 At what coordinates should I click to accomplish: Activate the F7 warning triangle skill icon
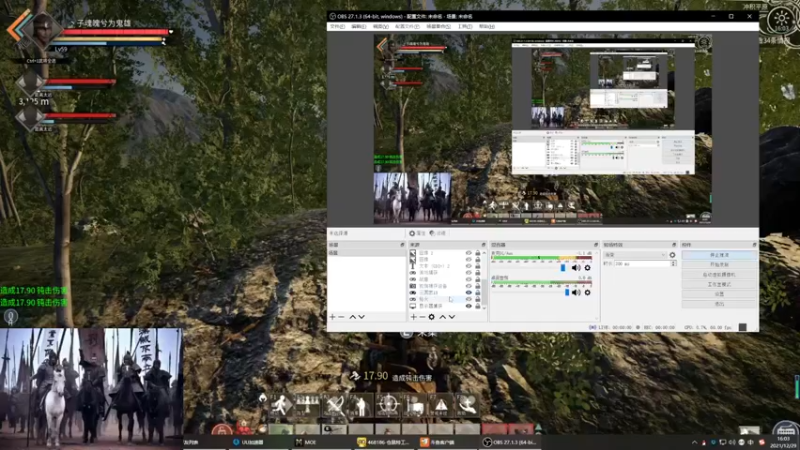point(441,406)
